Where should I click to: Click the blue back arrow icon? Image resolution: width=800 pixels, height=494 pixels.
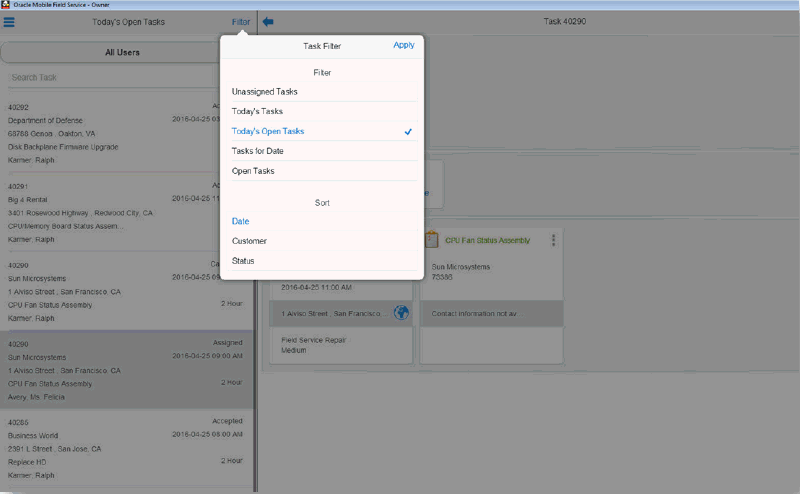click(268, 21)
